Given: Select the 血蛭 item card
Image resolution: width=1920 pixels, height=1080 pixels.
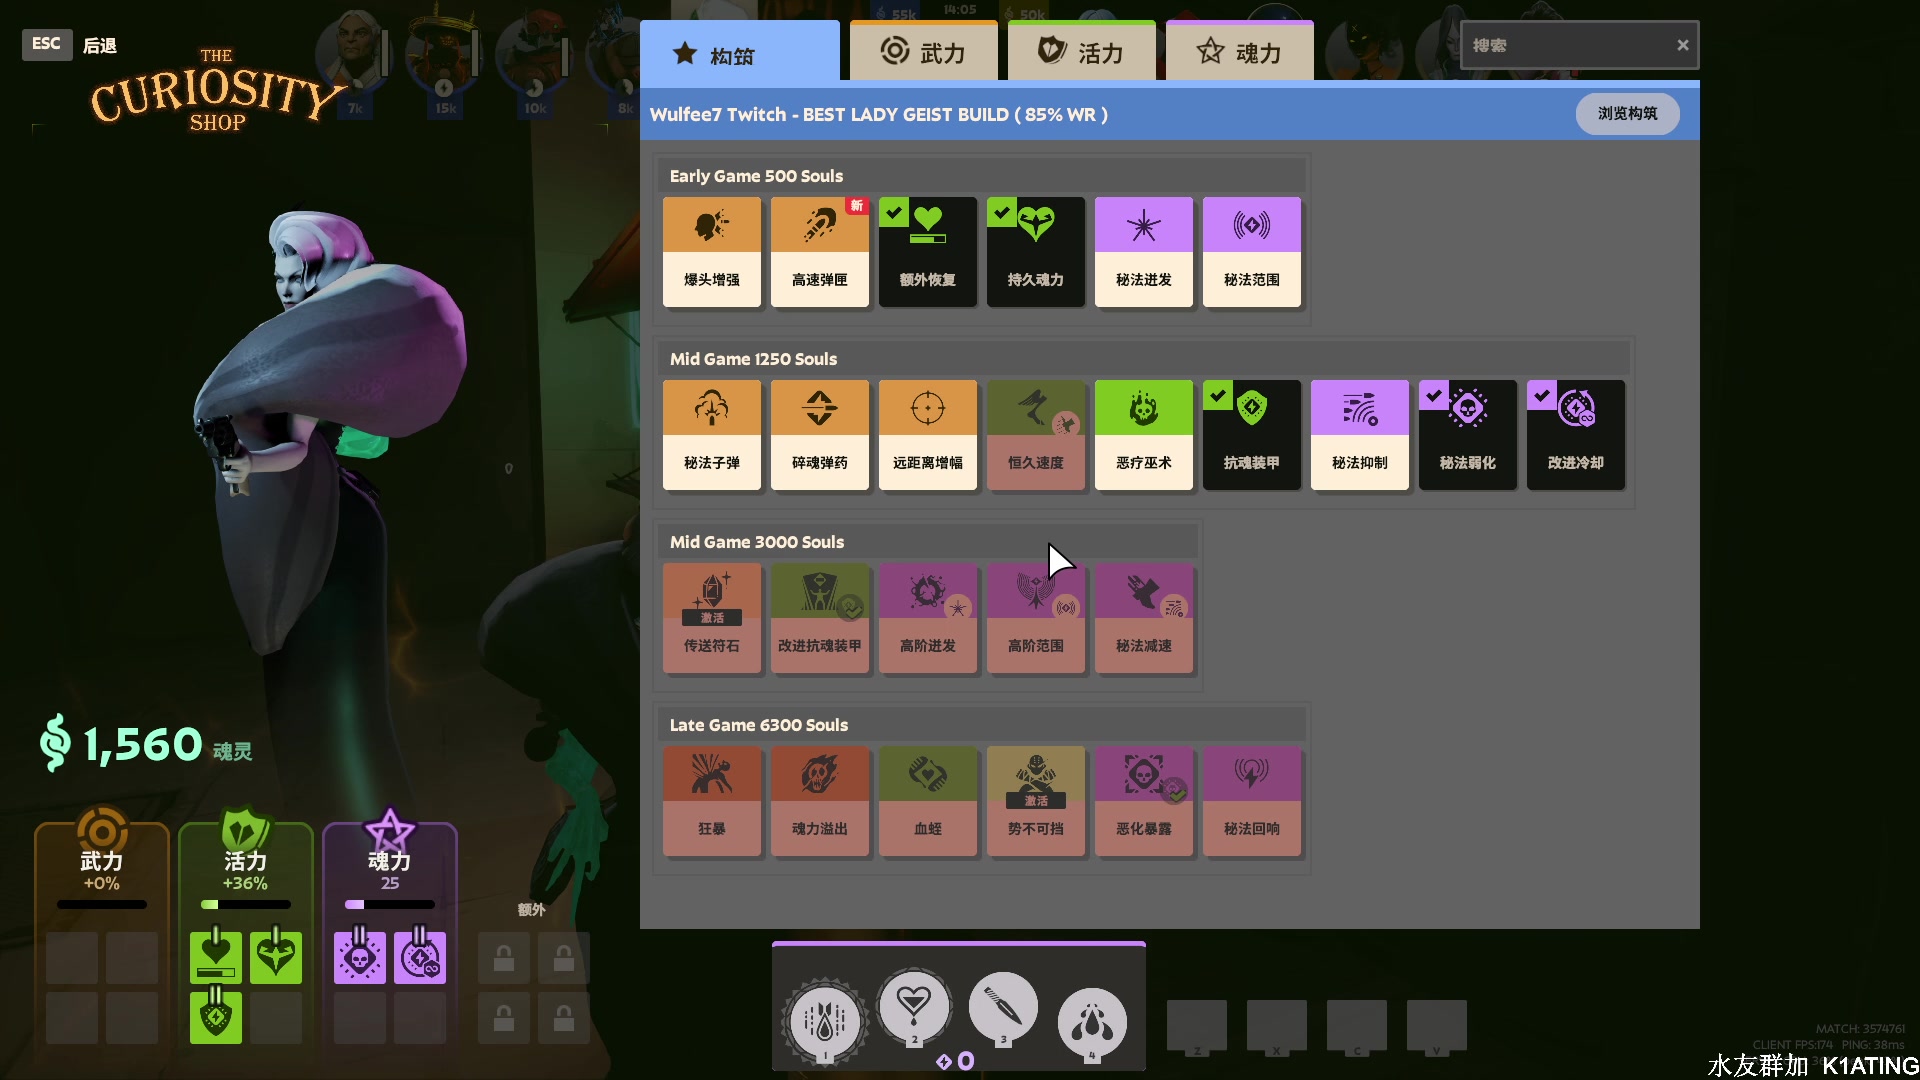Looking at the screenshot, I should point(927,801).
